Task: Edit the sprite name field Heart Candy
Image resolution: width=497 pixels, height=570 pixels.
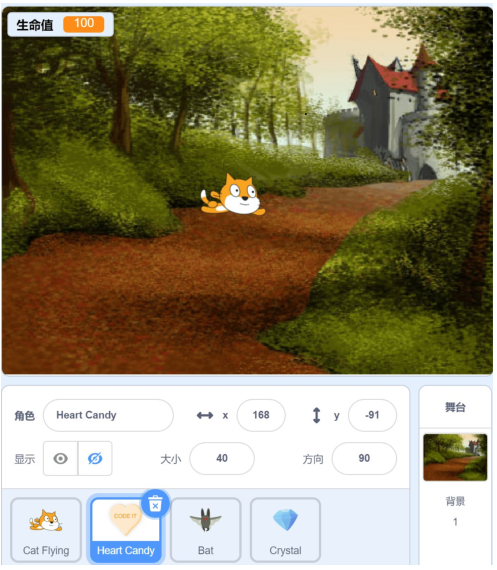Action: (x=108, y=415)
